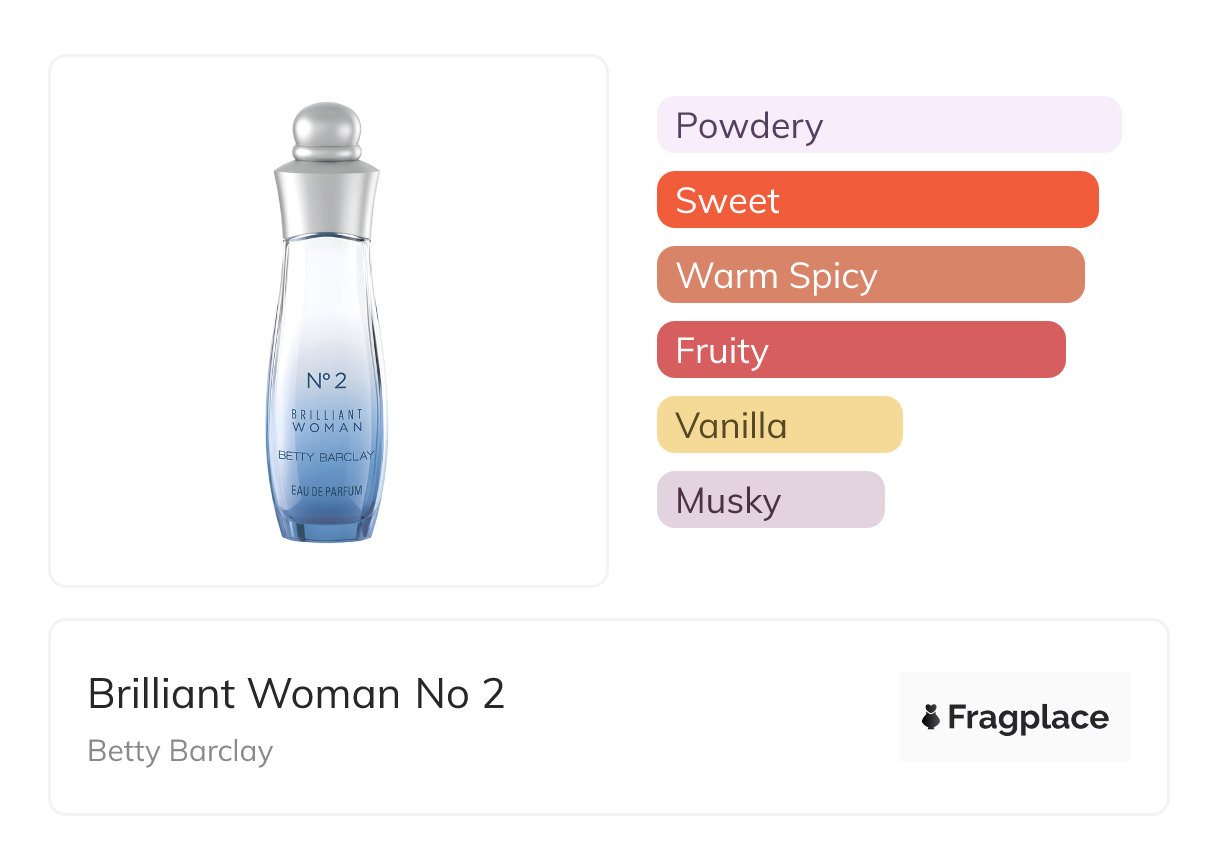The image size is (1218, 864).
Task: Click the yellow Vanilla accord bar
Action: click(779, 425)
